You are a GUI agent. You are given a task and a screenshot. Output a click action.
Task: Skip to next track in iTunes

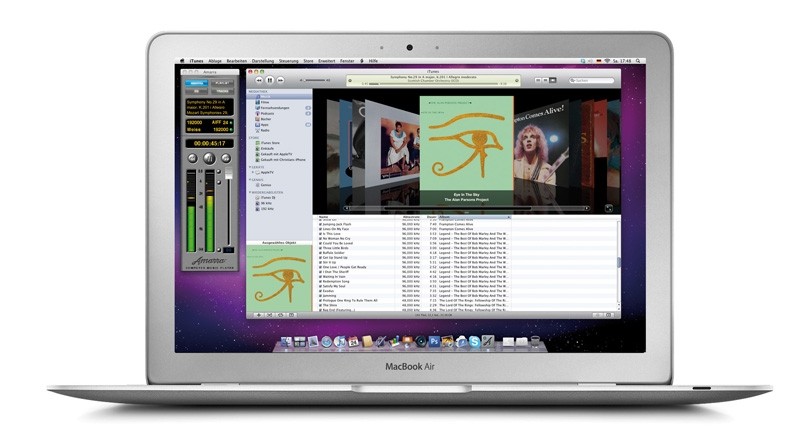pos(280,80)
